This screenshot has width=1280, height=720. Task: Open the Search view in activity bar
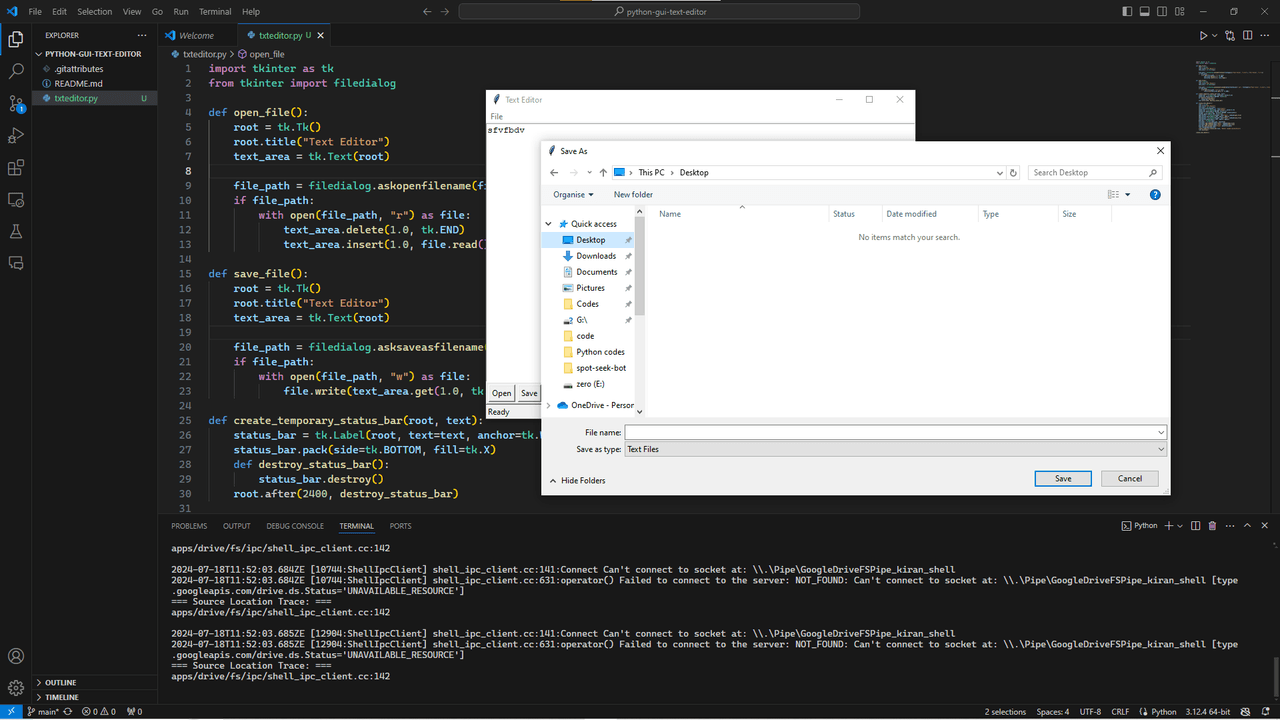click(x=16, y=72)
